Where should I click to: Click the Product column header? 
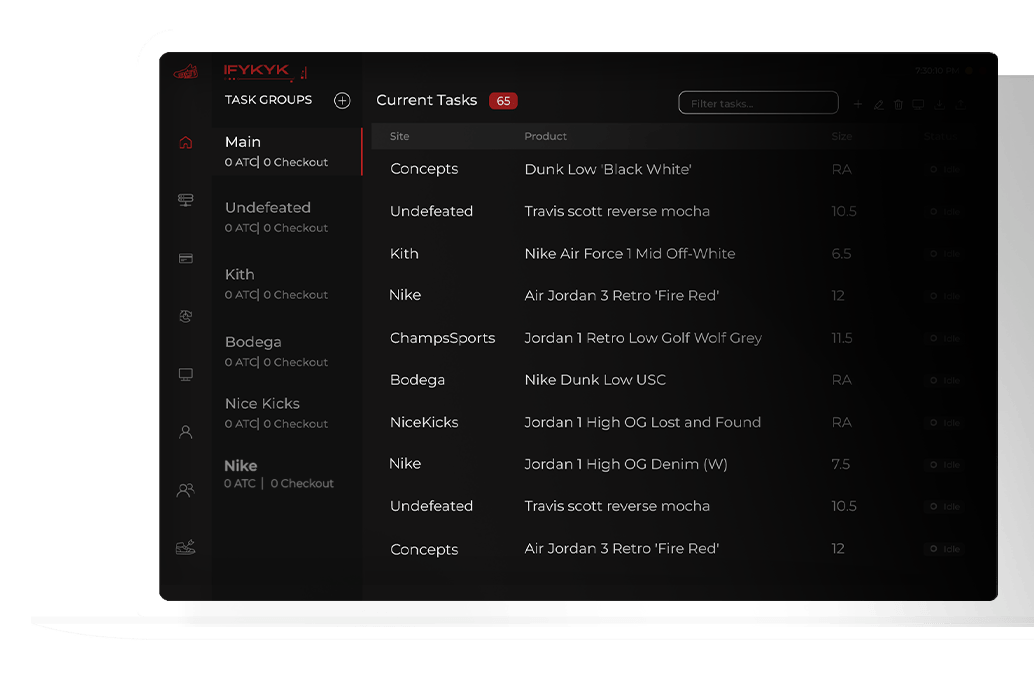(545, 136)
